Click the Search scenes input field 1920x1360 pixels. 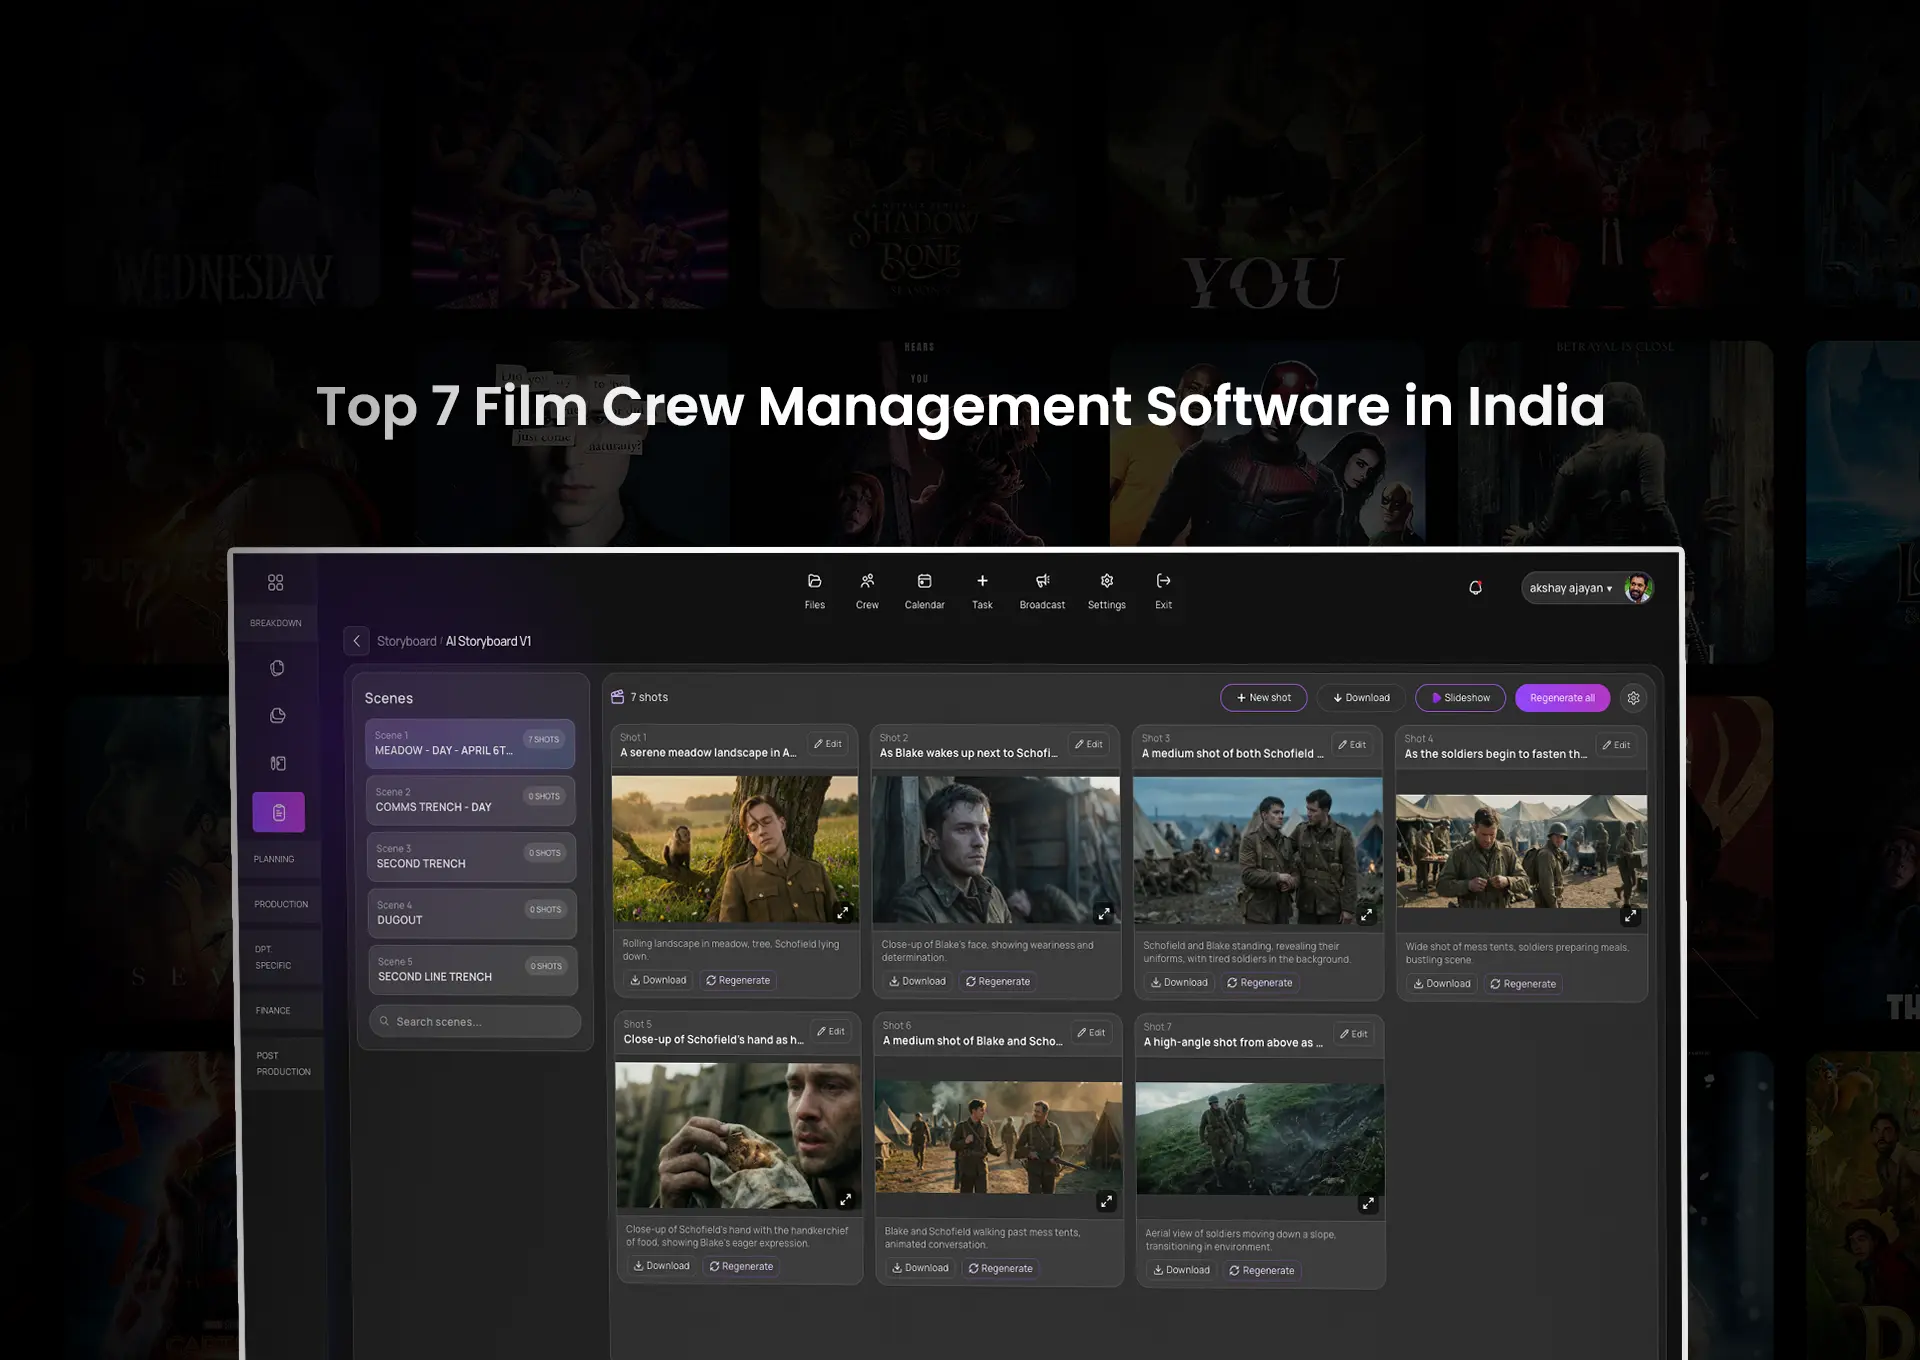[x=475, y=1021]
